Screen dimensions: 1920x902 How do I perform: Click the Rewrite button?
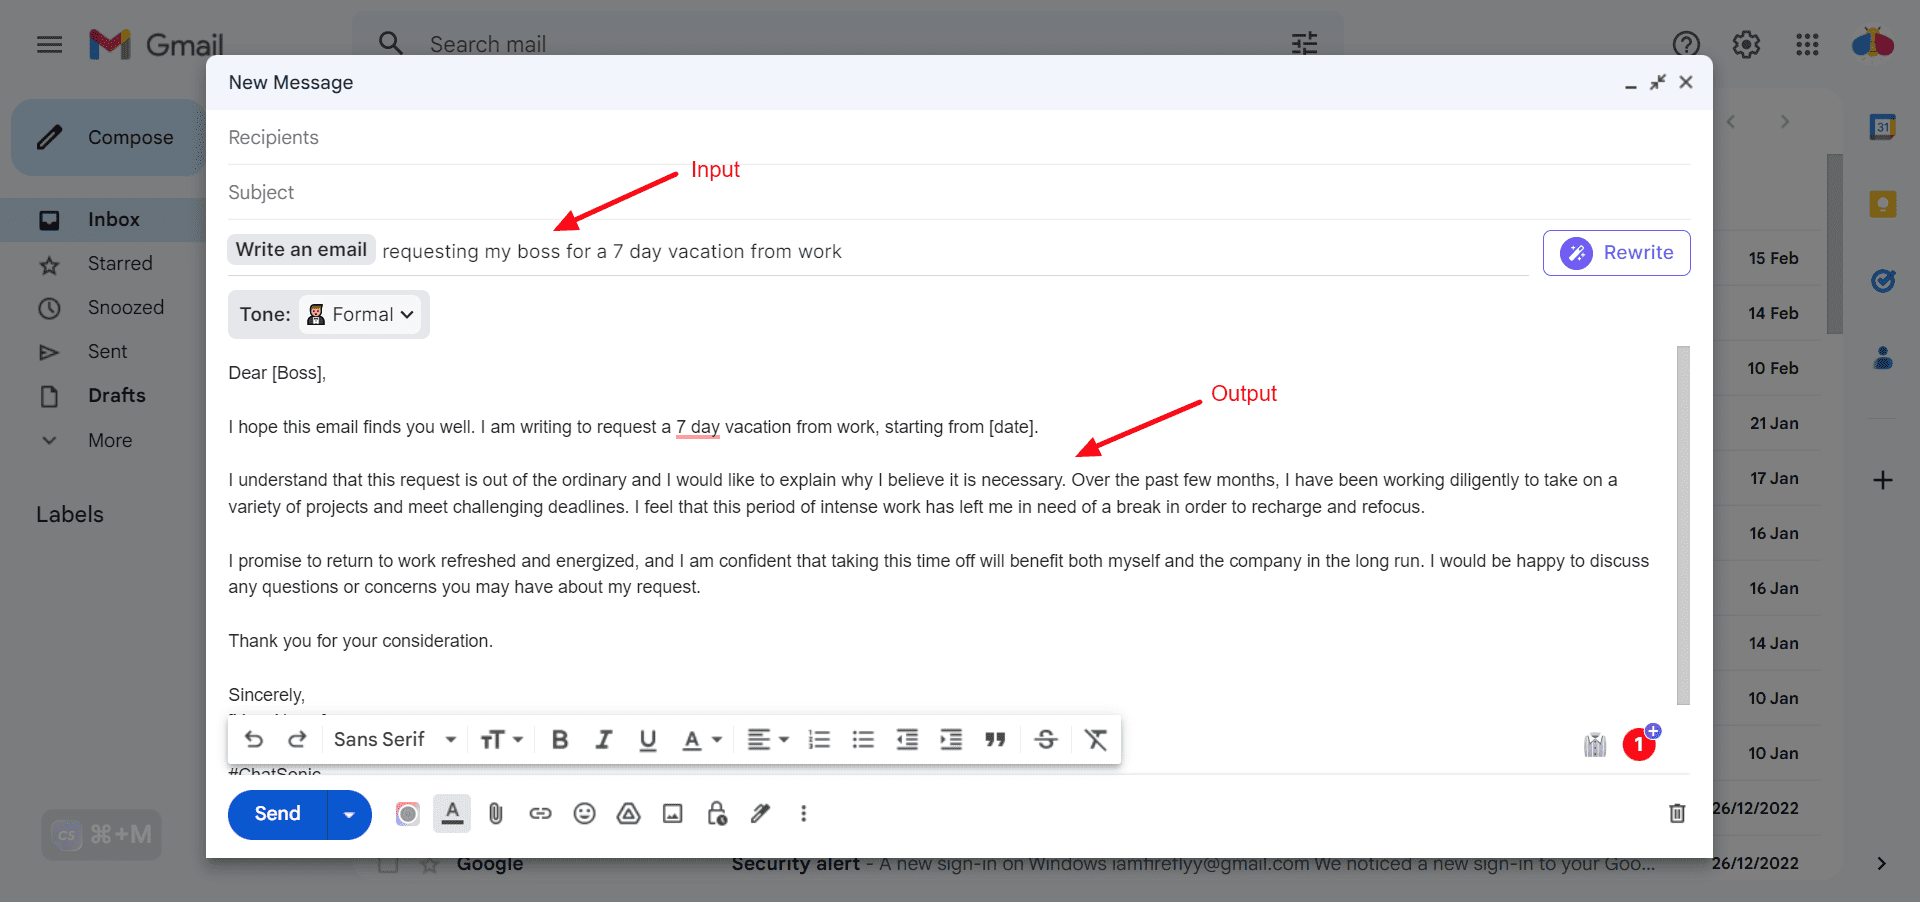pos(1616,253)
